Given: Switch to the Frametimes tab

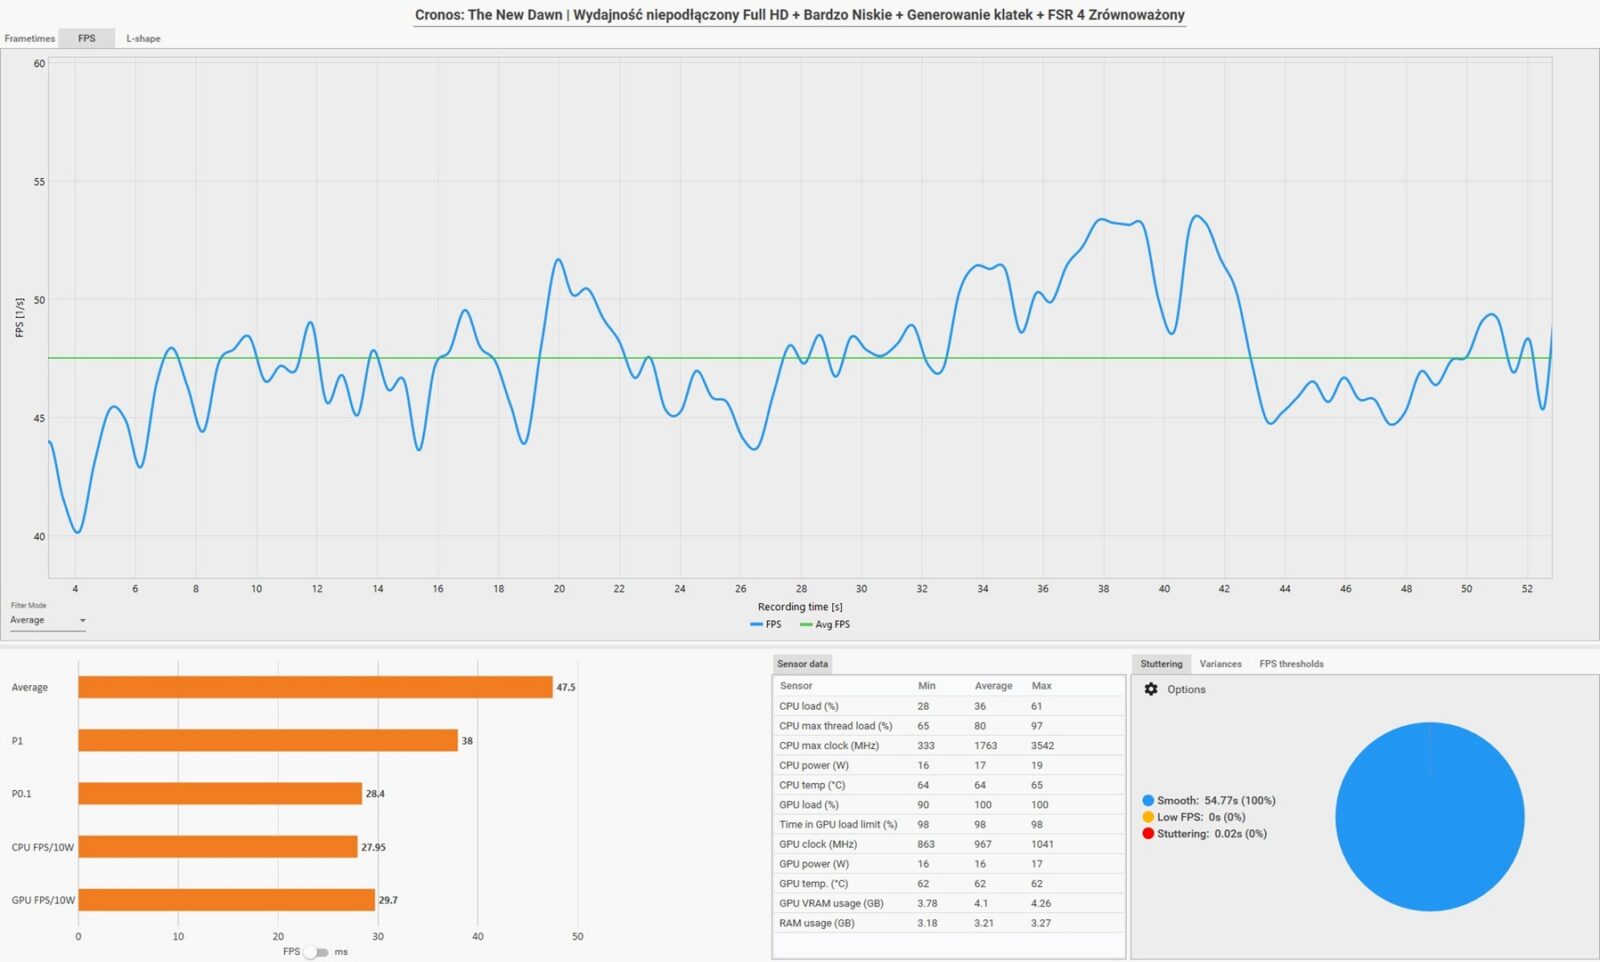Looking at the screenshot, I should pyautogui.click(x=30, y=38).
